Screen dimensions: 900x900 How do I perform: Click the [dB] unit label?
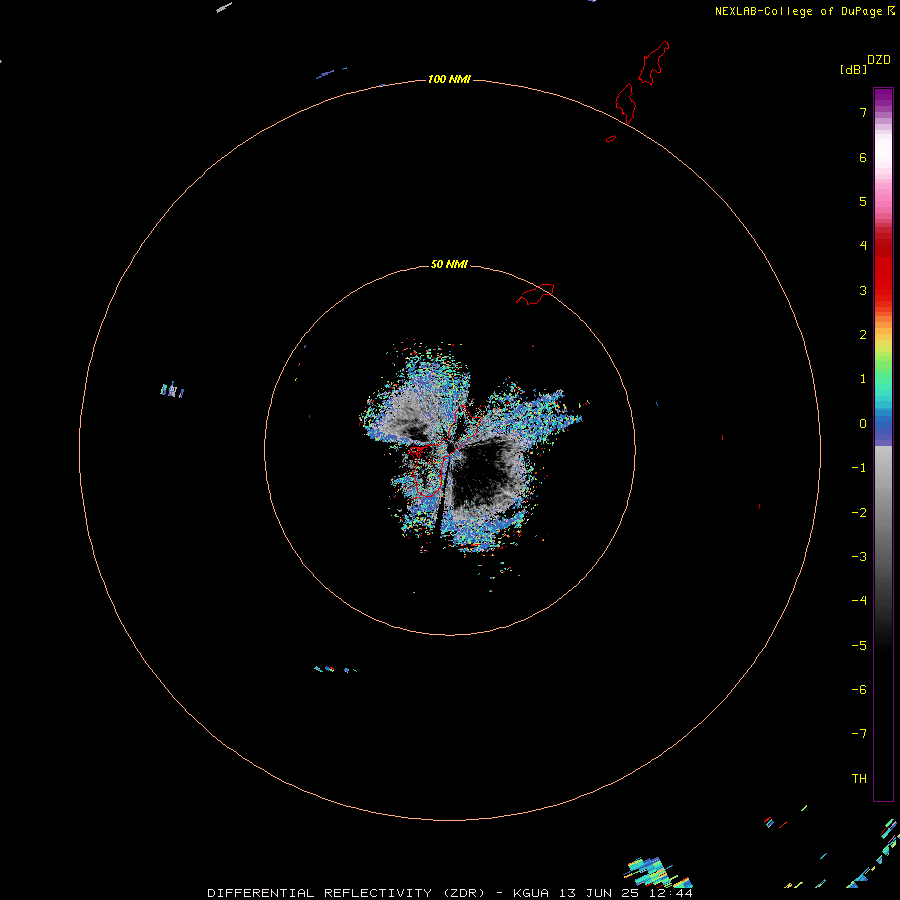tap(854, 69)
